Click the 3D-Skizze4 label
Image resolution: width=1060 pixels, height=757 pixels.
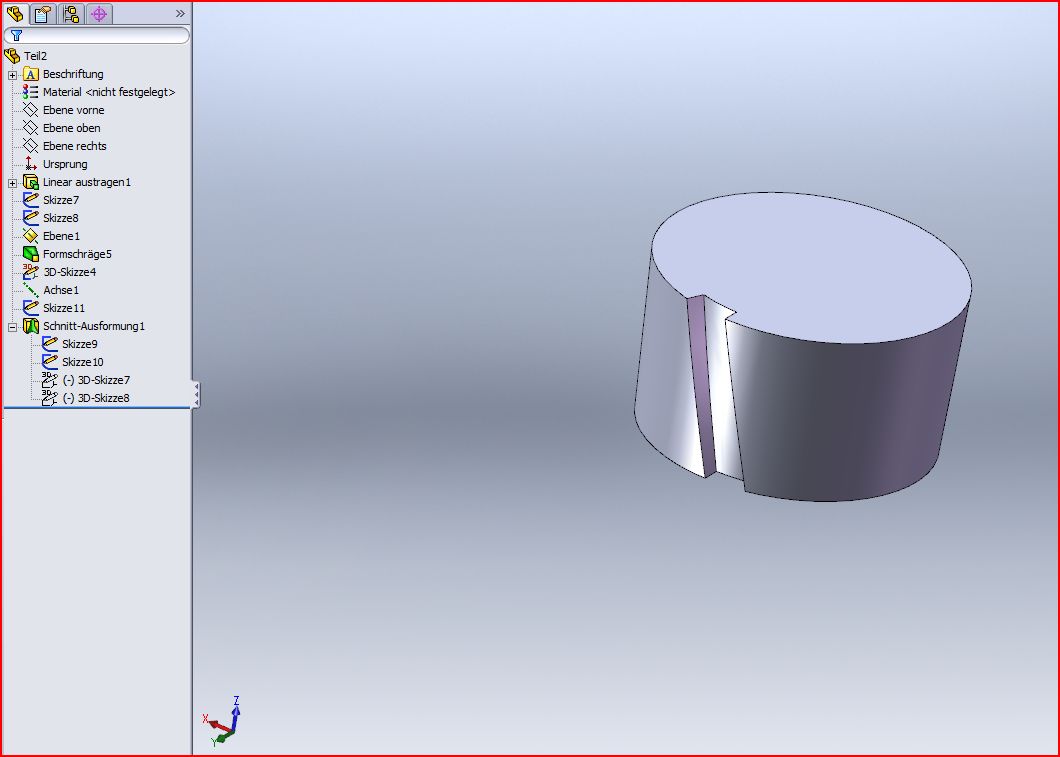point(70,272)
